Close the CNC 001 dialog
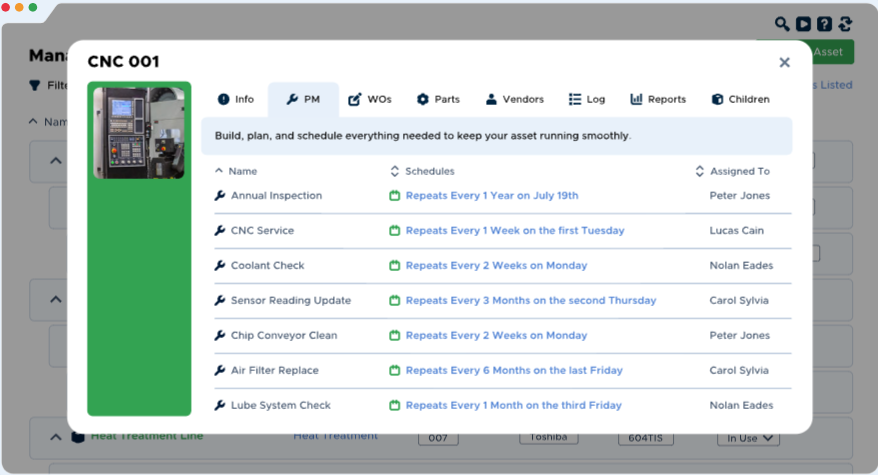Viewport: 878px width, 475px height. click(x=784, y=62)
